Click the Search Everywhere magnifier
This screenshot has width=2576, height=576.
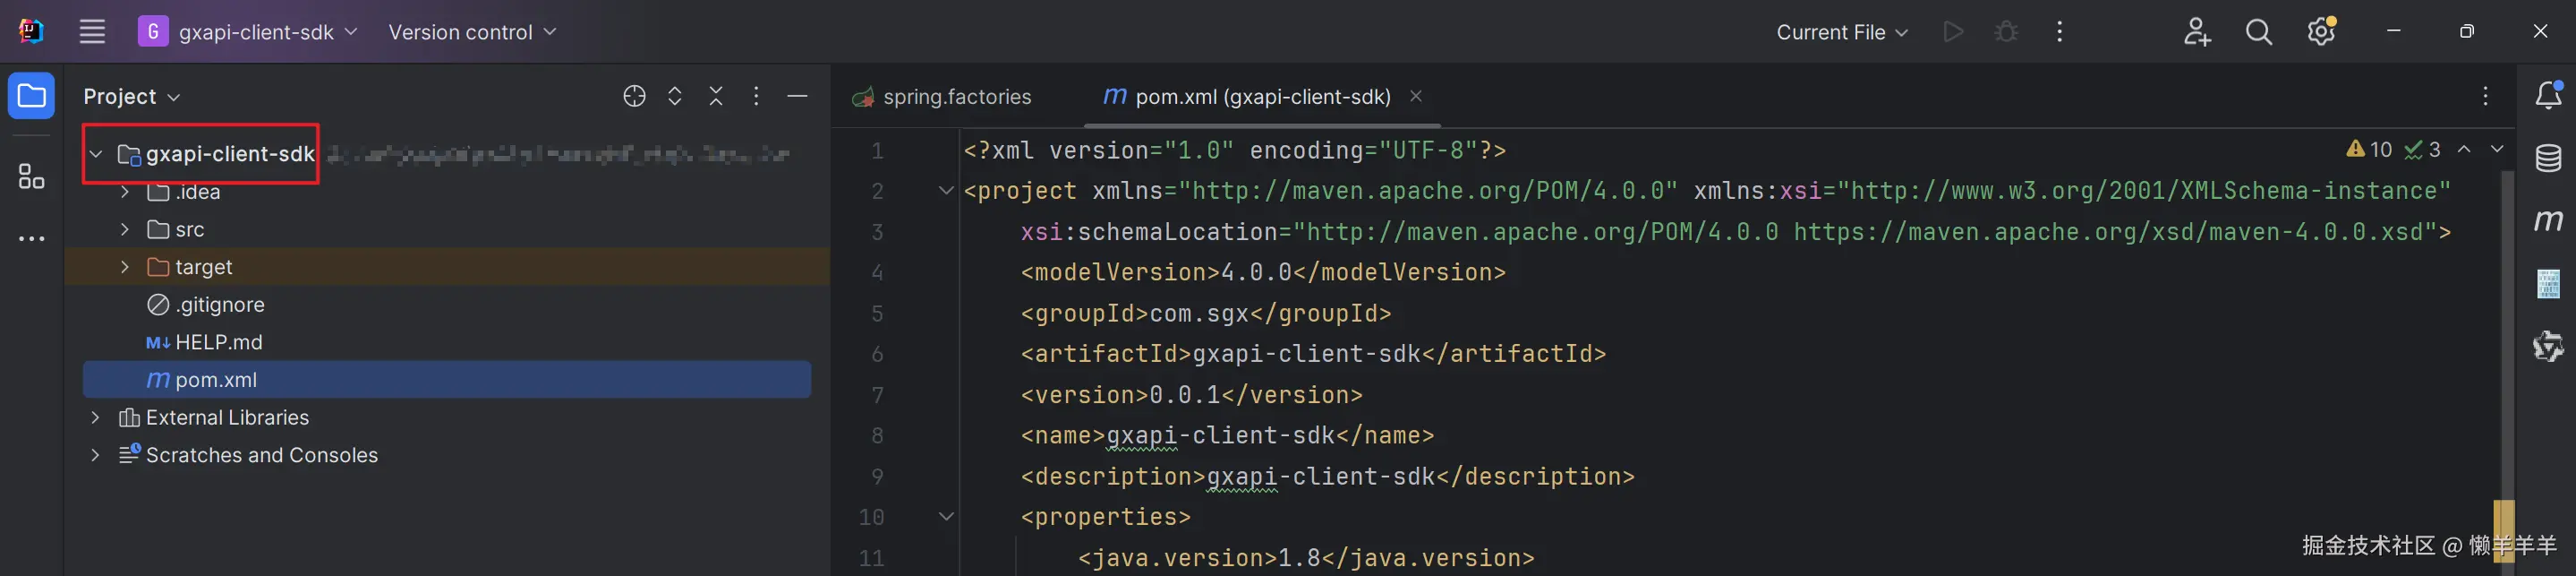pos(2258,32)
